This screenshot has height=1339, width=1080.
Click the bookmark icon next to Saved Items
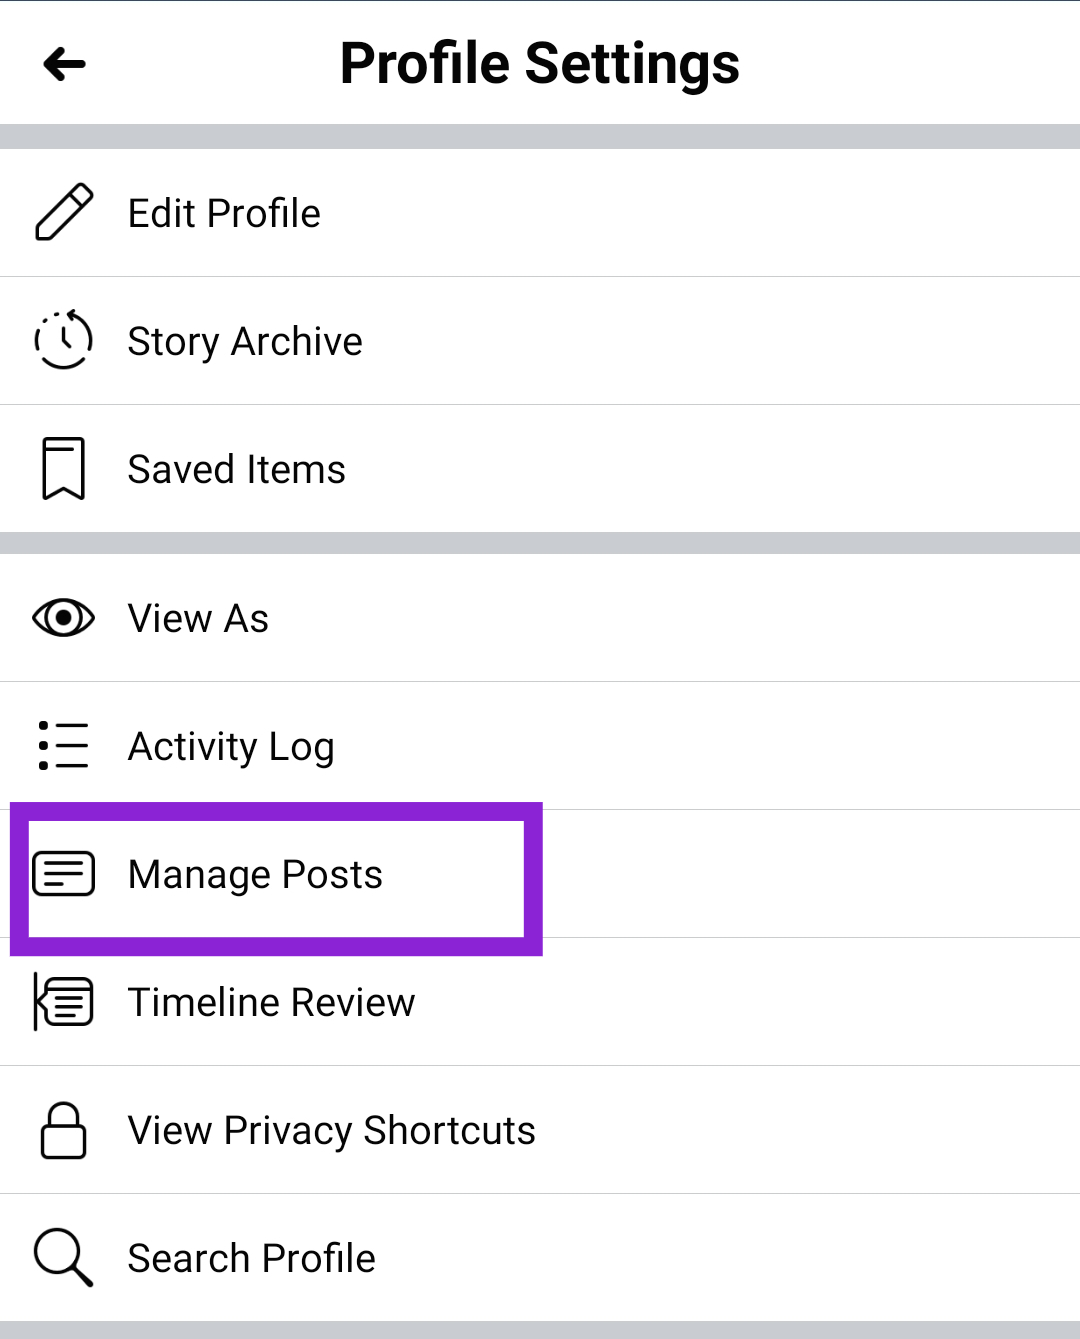tap(64, 467)
